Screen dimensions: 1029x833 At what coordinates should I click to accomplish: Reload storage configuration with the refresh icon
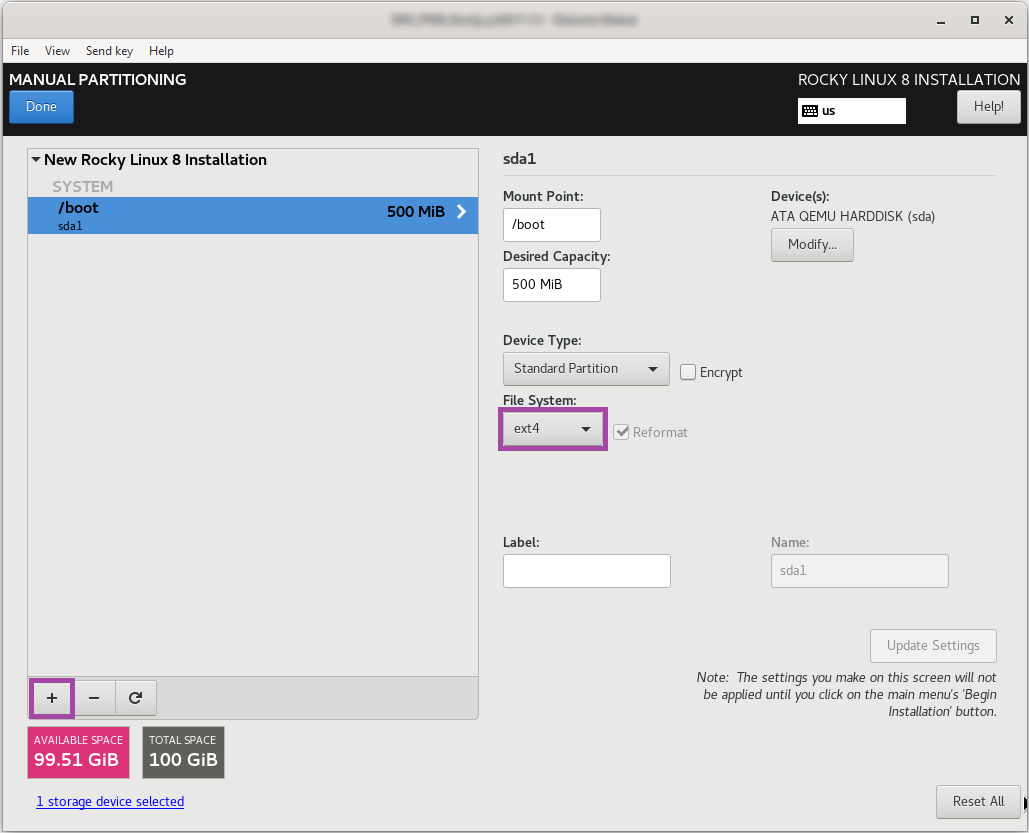(x=135, y=698)
